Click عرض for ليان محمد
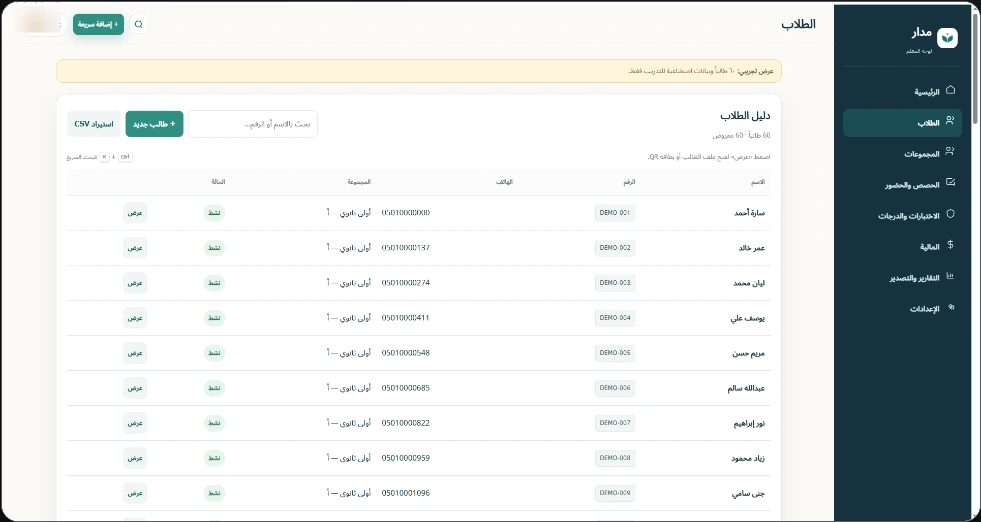 point(135,283)
